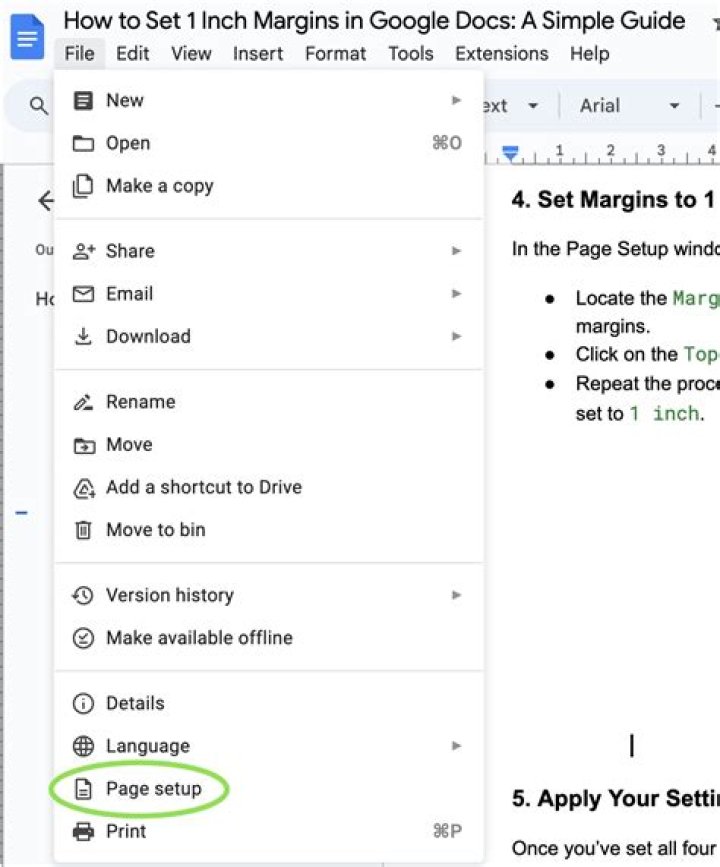This screenshot has width=720, height=867.
Task: Expand the Share submenu arrow
Action: (457, 251)
